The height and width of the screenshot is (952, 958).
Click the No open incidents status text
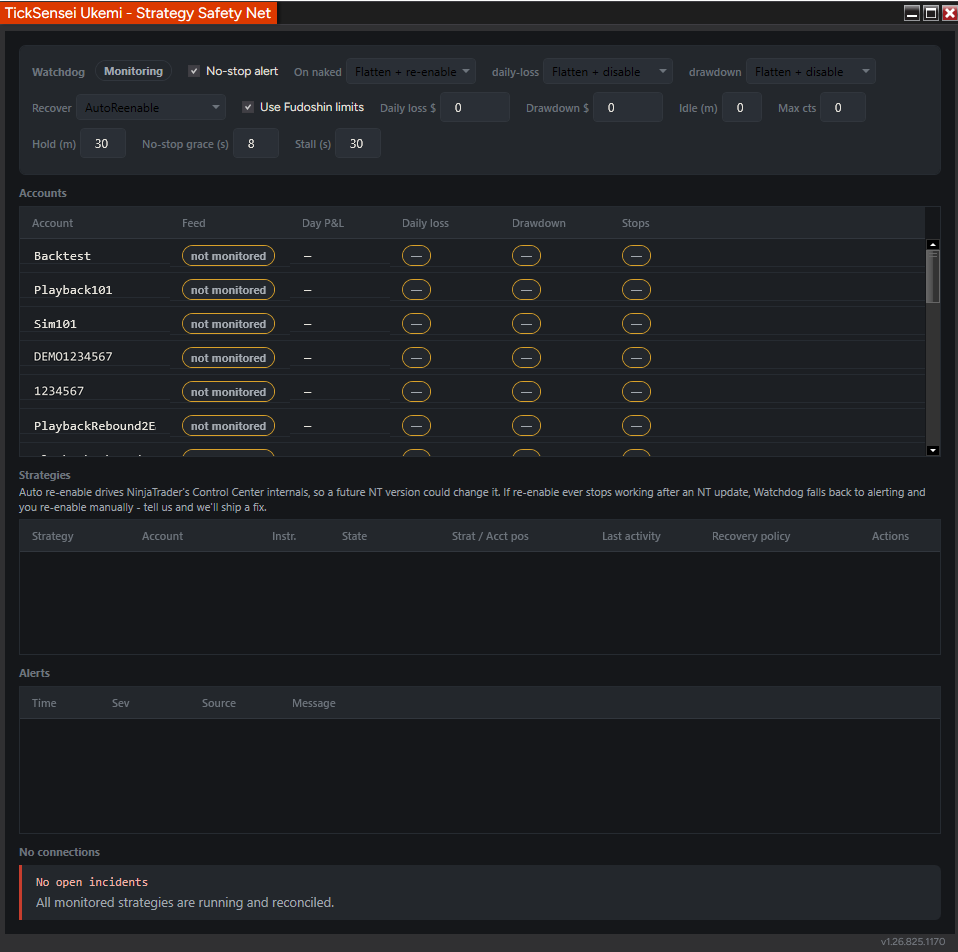click(x=92, y=882)
